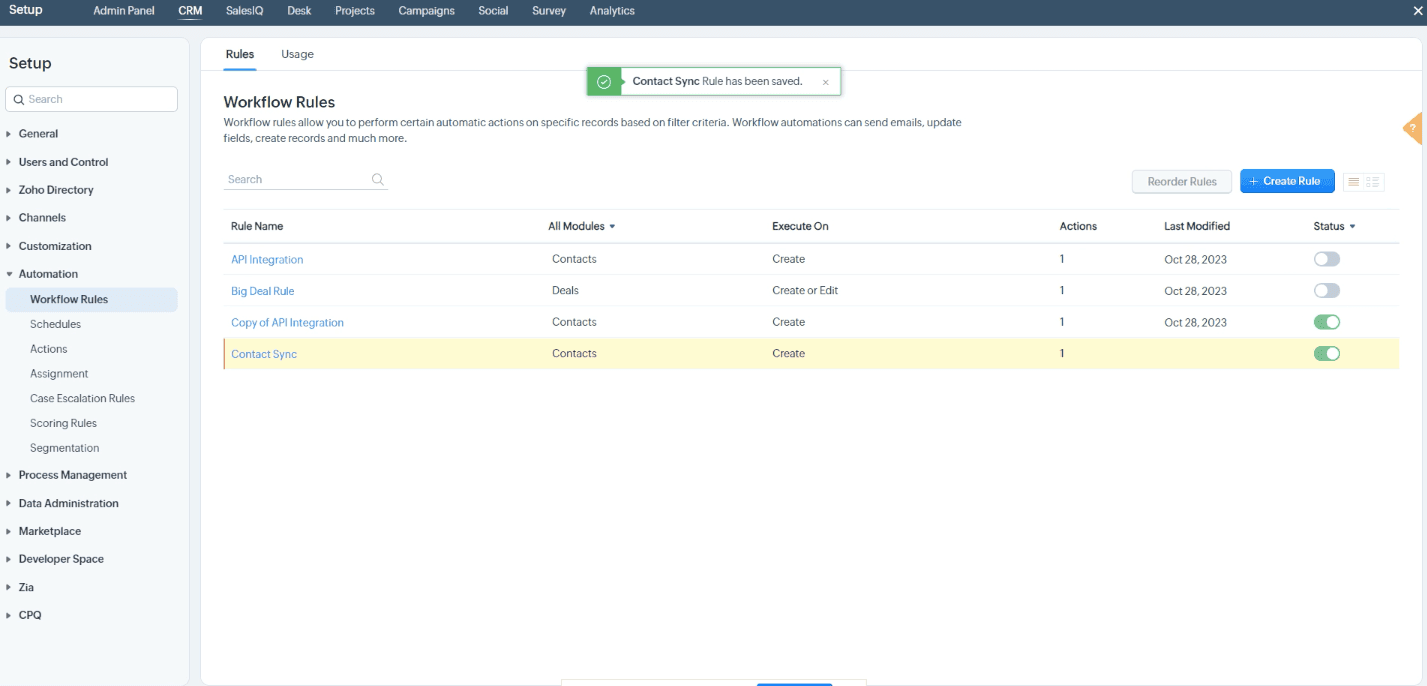The image size is (1427, 686).
Task: Open the Campaigns app from top bar
Action: pos(426,11)
